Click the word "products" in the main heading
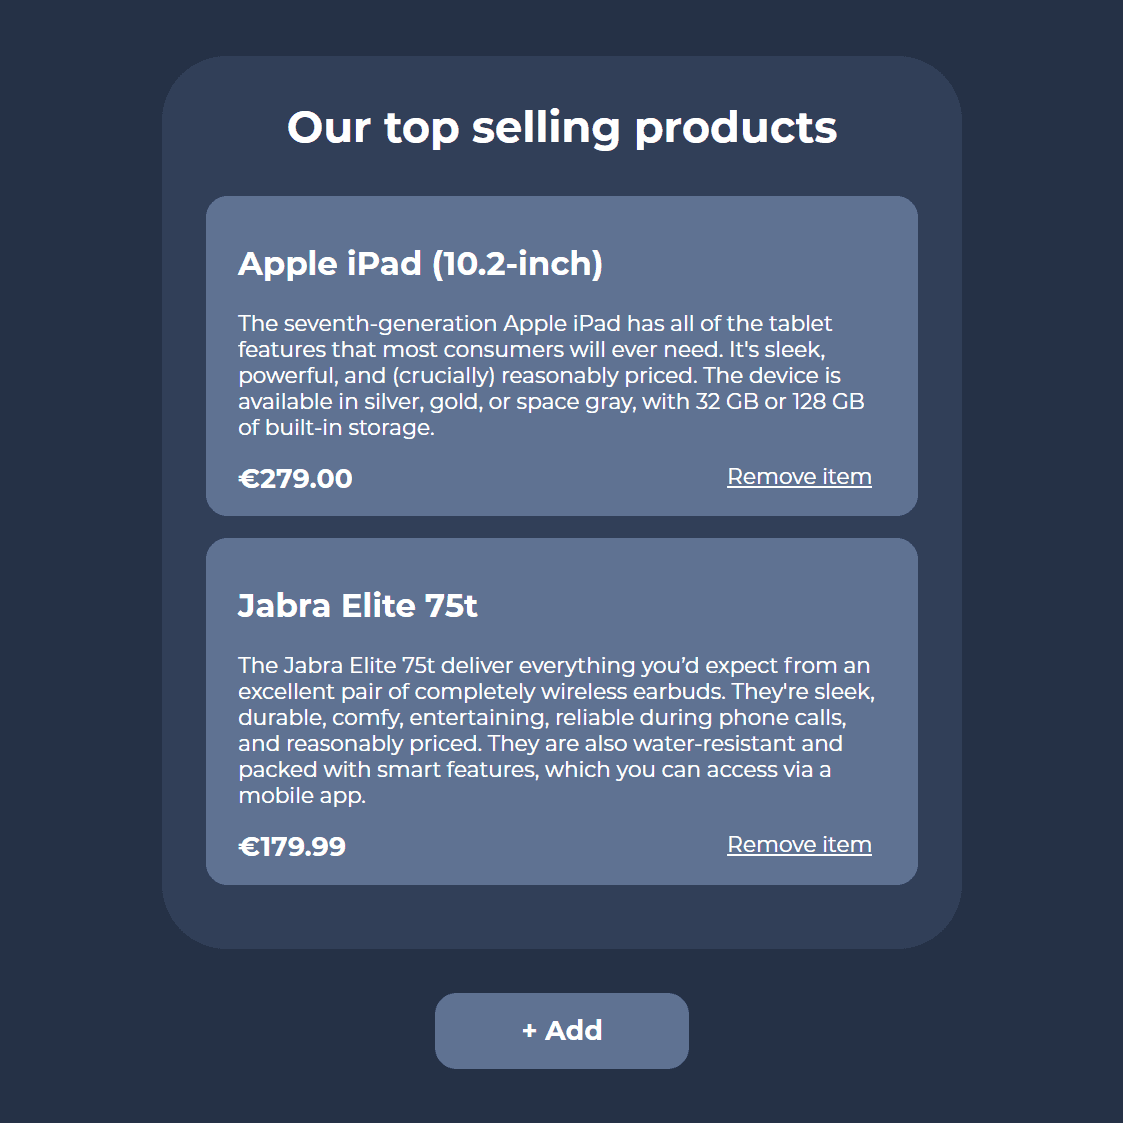Image resolution: width=1123 pixels, height=1123 pixels. coord(736,127)
